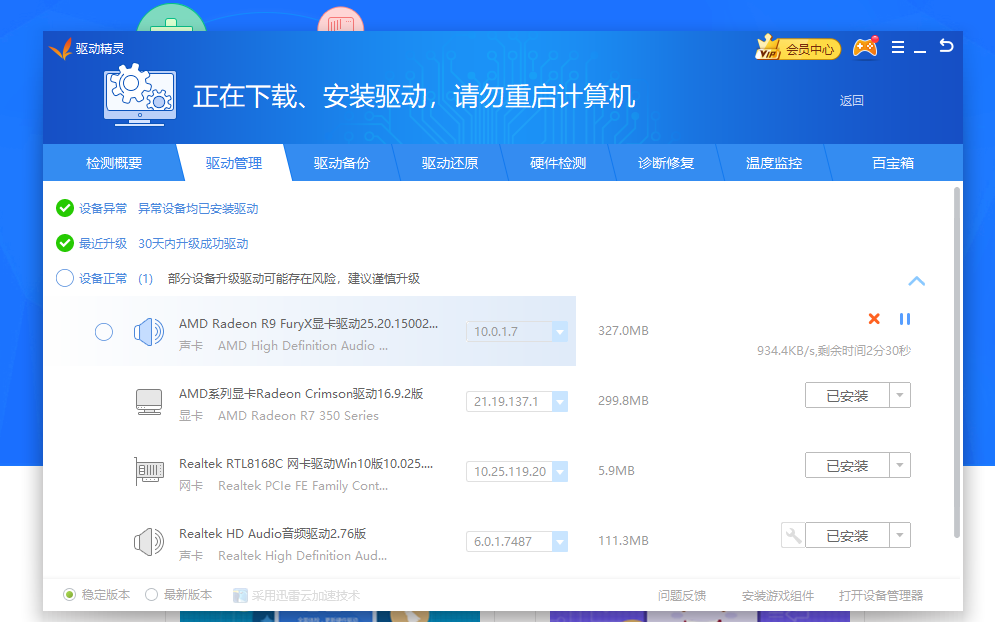Click the game controller icon
The height and width of the screenshot is (622, 995).
click(x=865, y=48)
